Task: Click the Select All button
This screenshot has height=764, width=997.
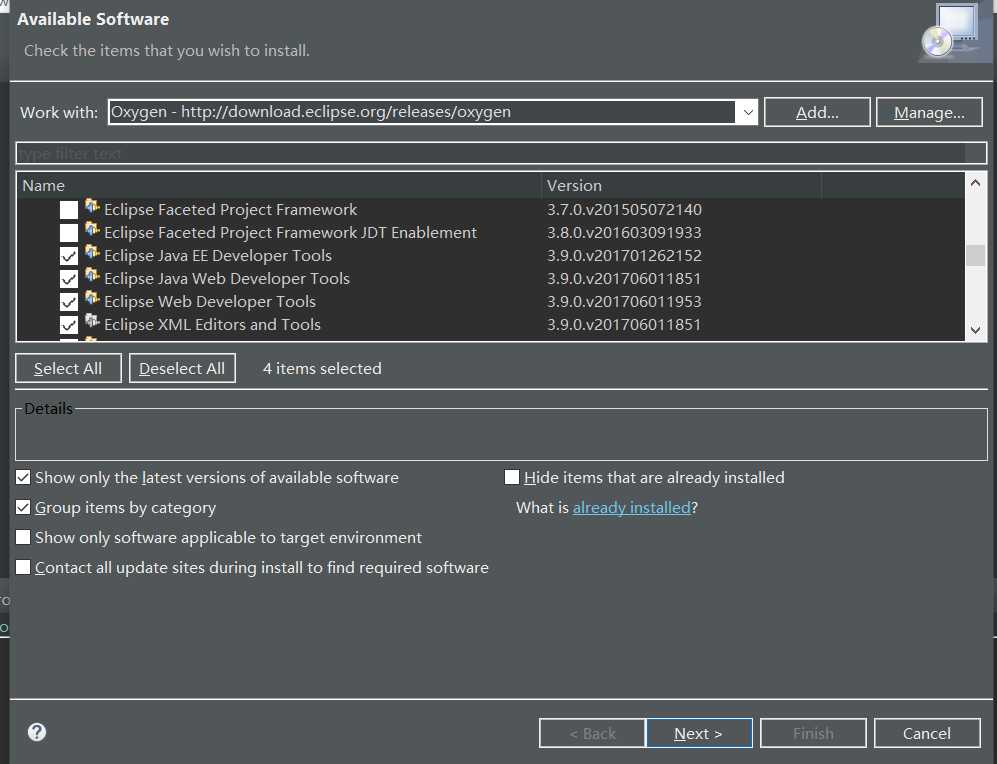Action: tap(68, 368)
